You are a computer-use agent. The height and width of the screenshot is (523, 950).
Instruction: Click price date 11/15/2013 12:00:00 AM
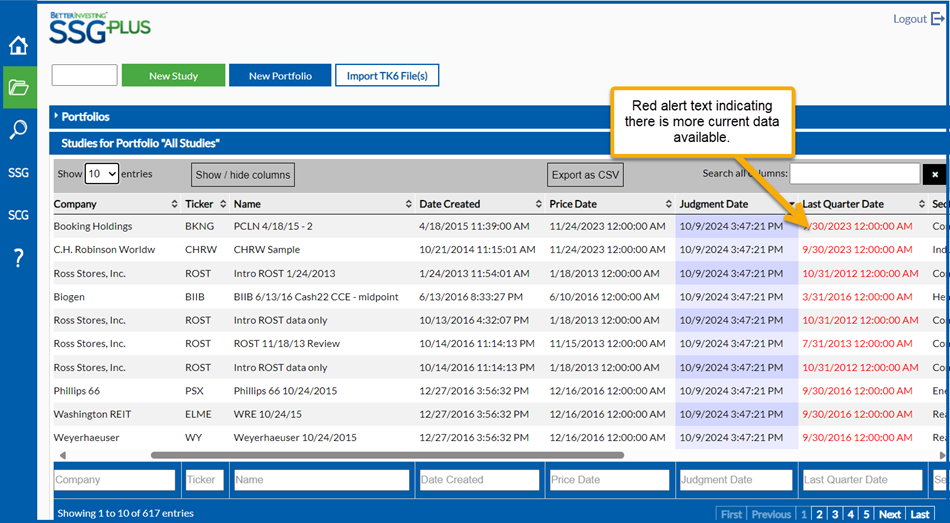tap(607, 344)
